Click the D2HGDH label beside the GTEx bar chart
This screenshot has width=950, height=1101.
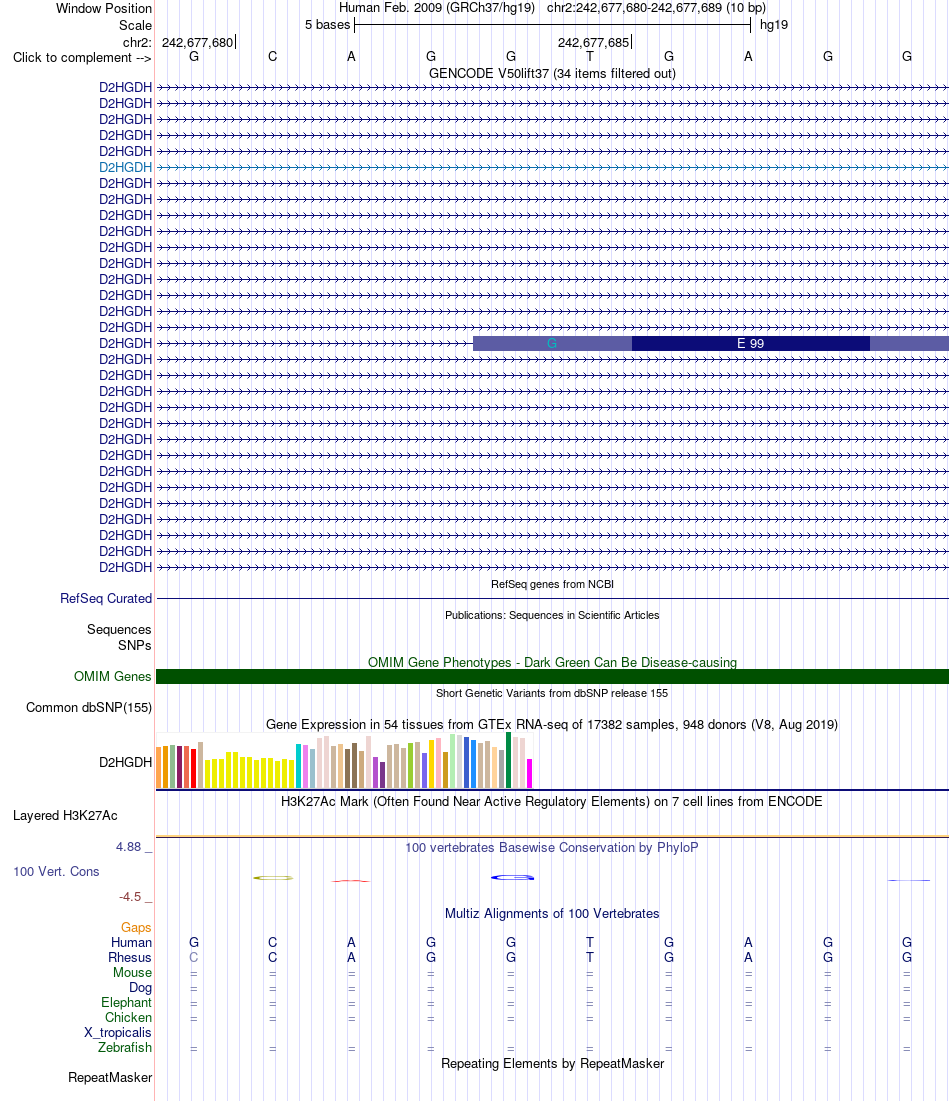125,762
